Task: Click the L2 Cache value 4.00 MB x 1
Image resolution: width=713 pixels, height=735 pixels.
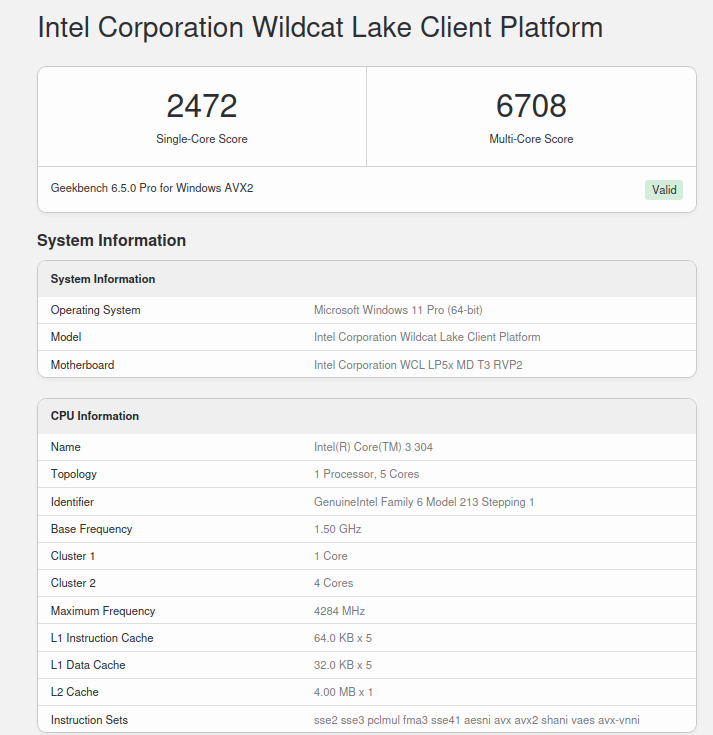Action: [x=343, y=692]
